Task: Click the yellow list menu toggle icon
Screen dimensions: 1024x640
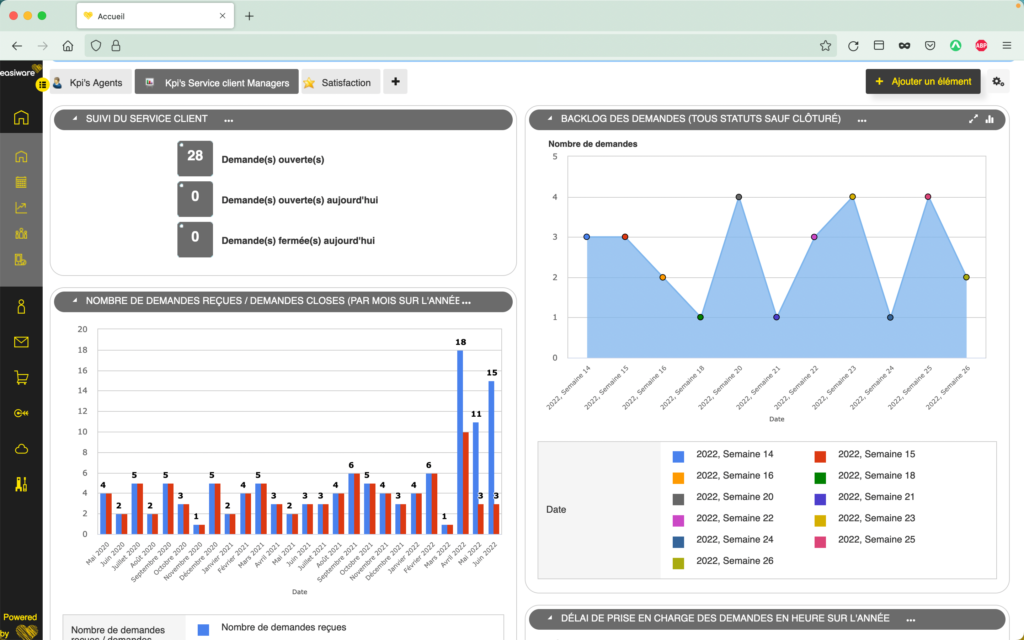Action: pyautogui.click(x=42, y=84)
